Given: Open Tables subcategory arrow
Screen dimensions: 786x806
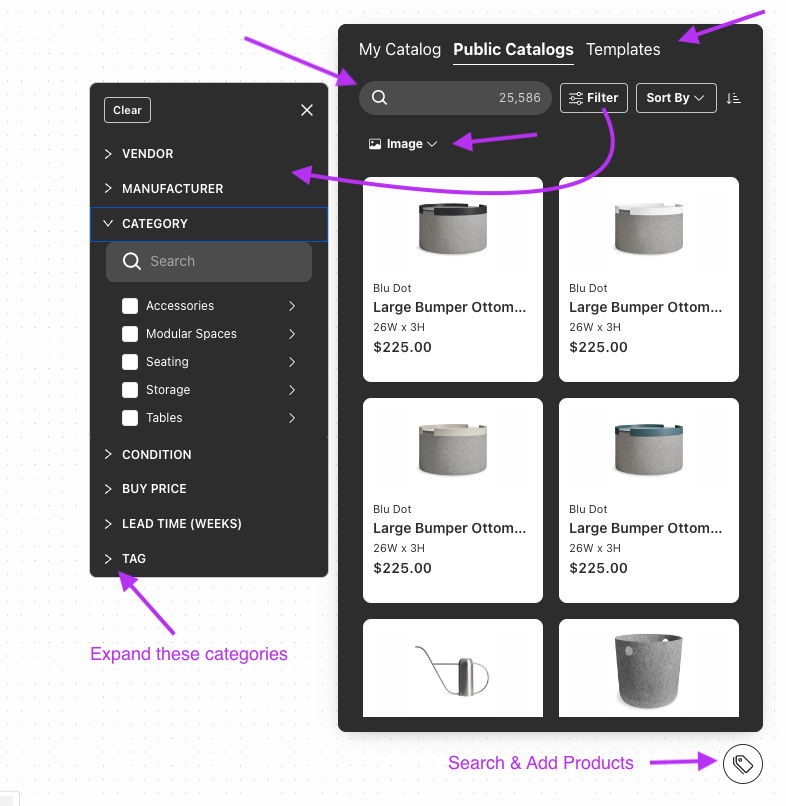Looking at the screenshot, I should (x=292, y=418).
